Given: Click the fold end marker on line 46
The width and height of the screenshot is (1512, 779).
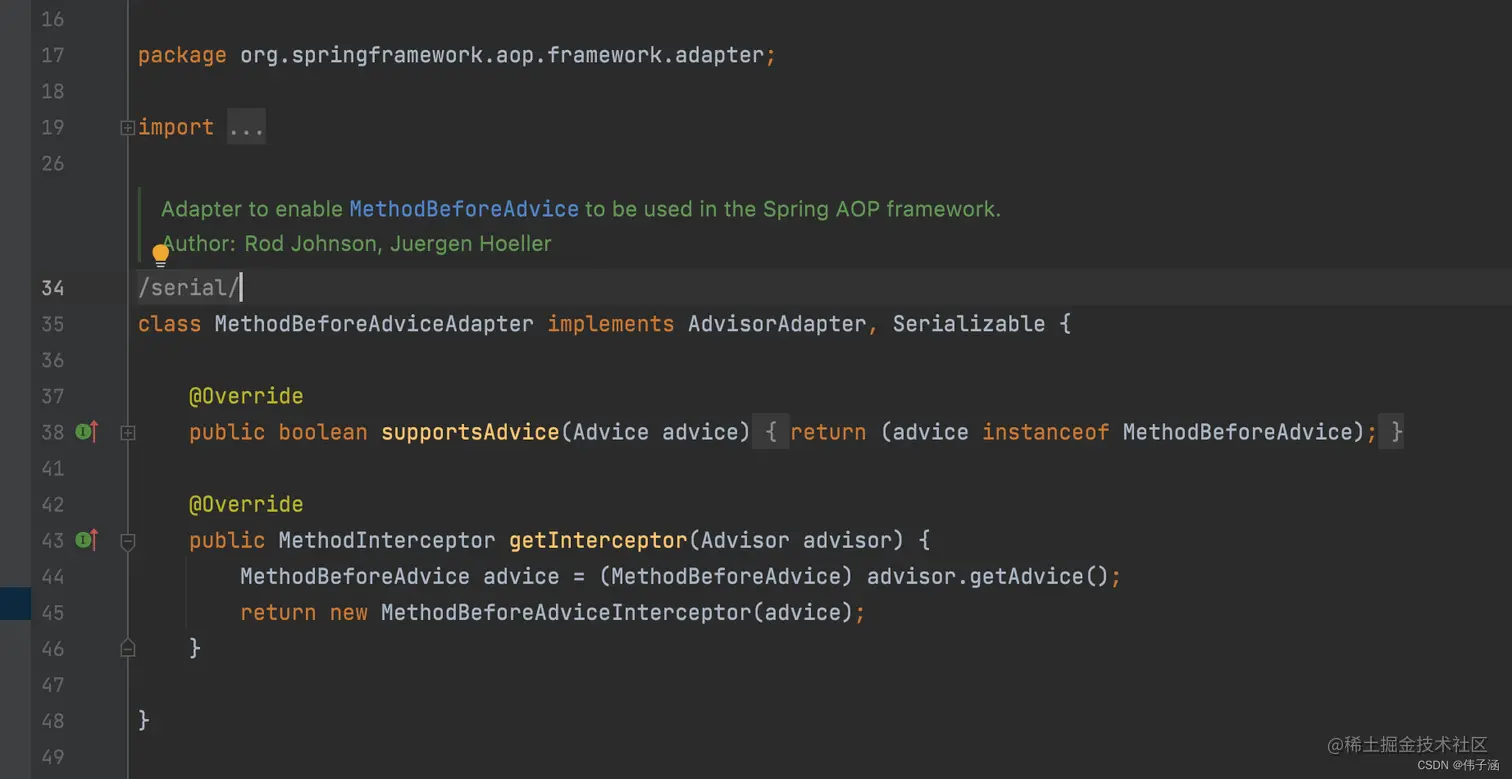Looking at the screenshot, I should [127, 648].
